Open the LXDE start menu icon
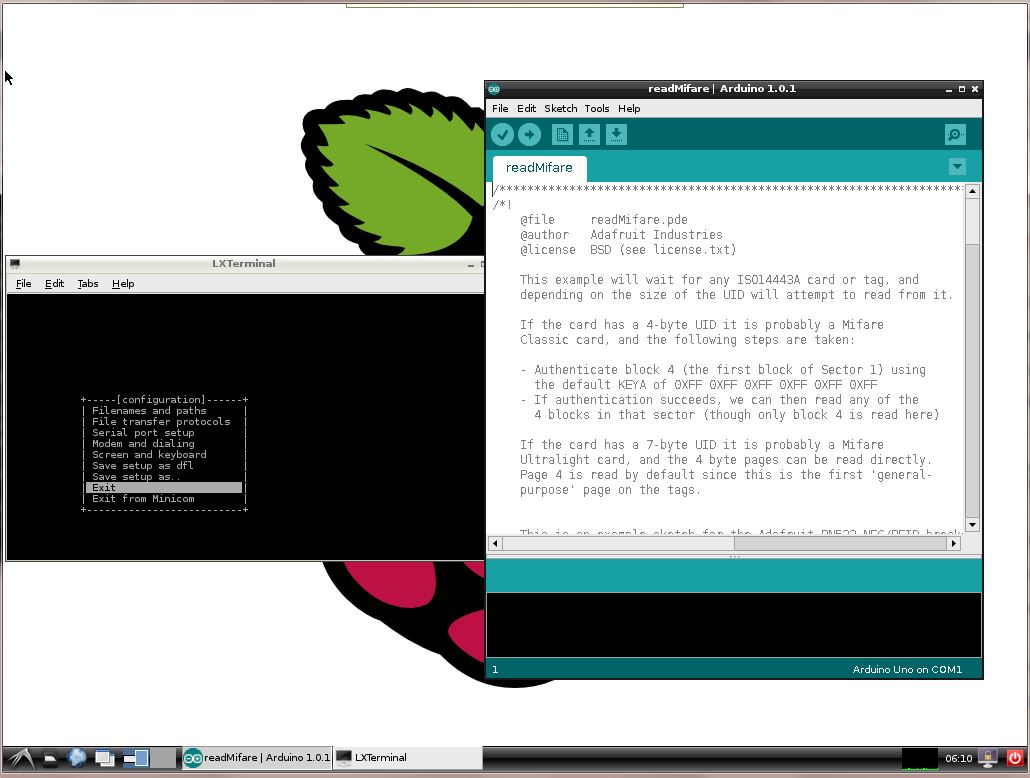This screenshot has height=778, width=1030. 20,758
